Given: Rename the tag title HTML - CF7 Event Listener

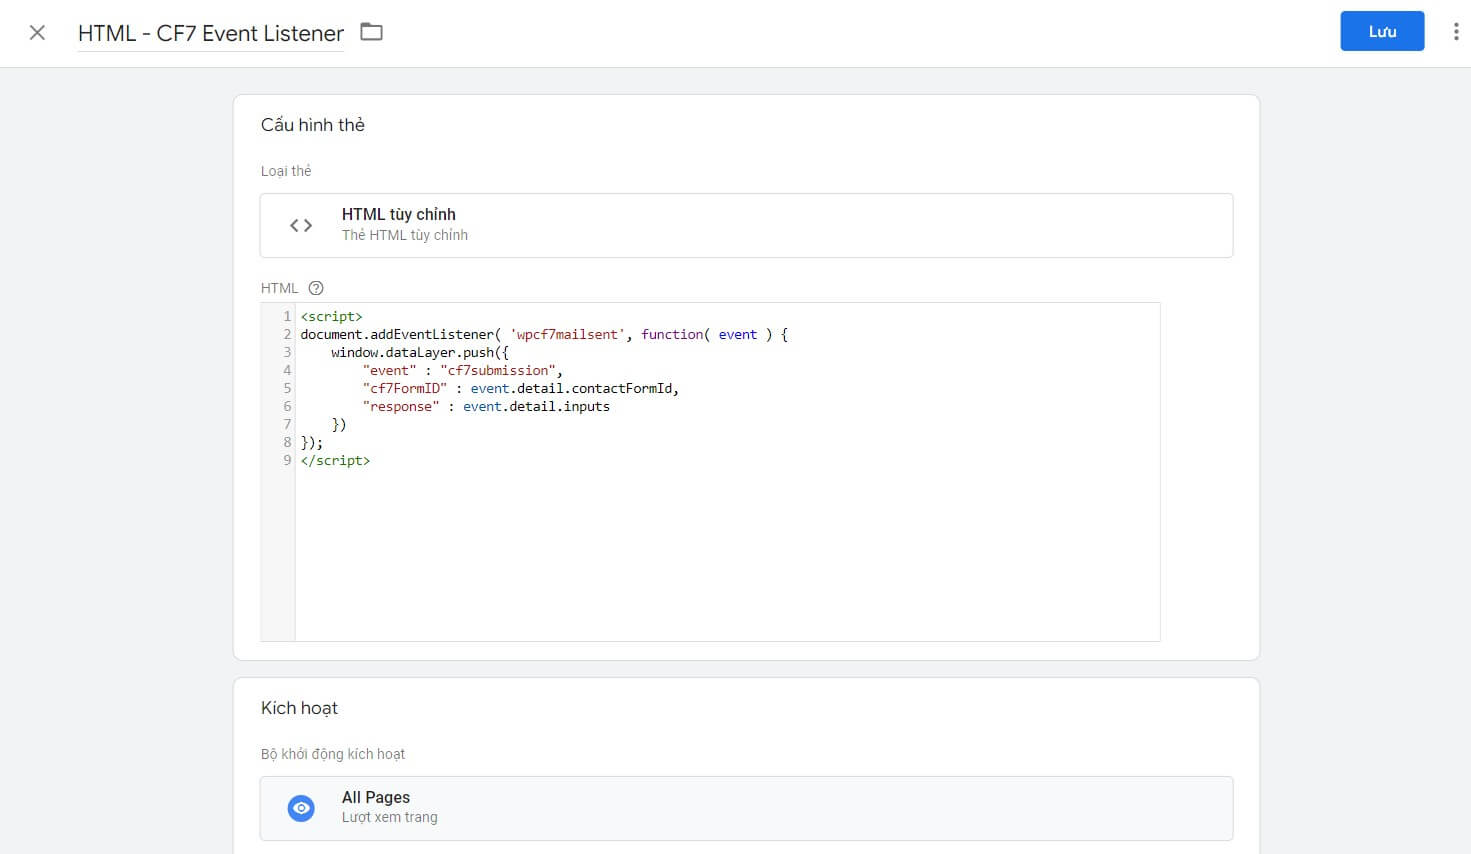Looking at the screenshot, I should 211,33.
